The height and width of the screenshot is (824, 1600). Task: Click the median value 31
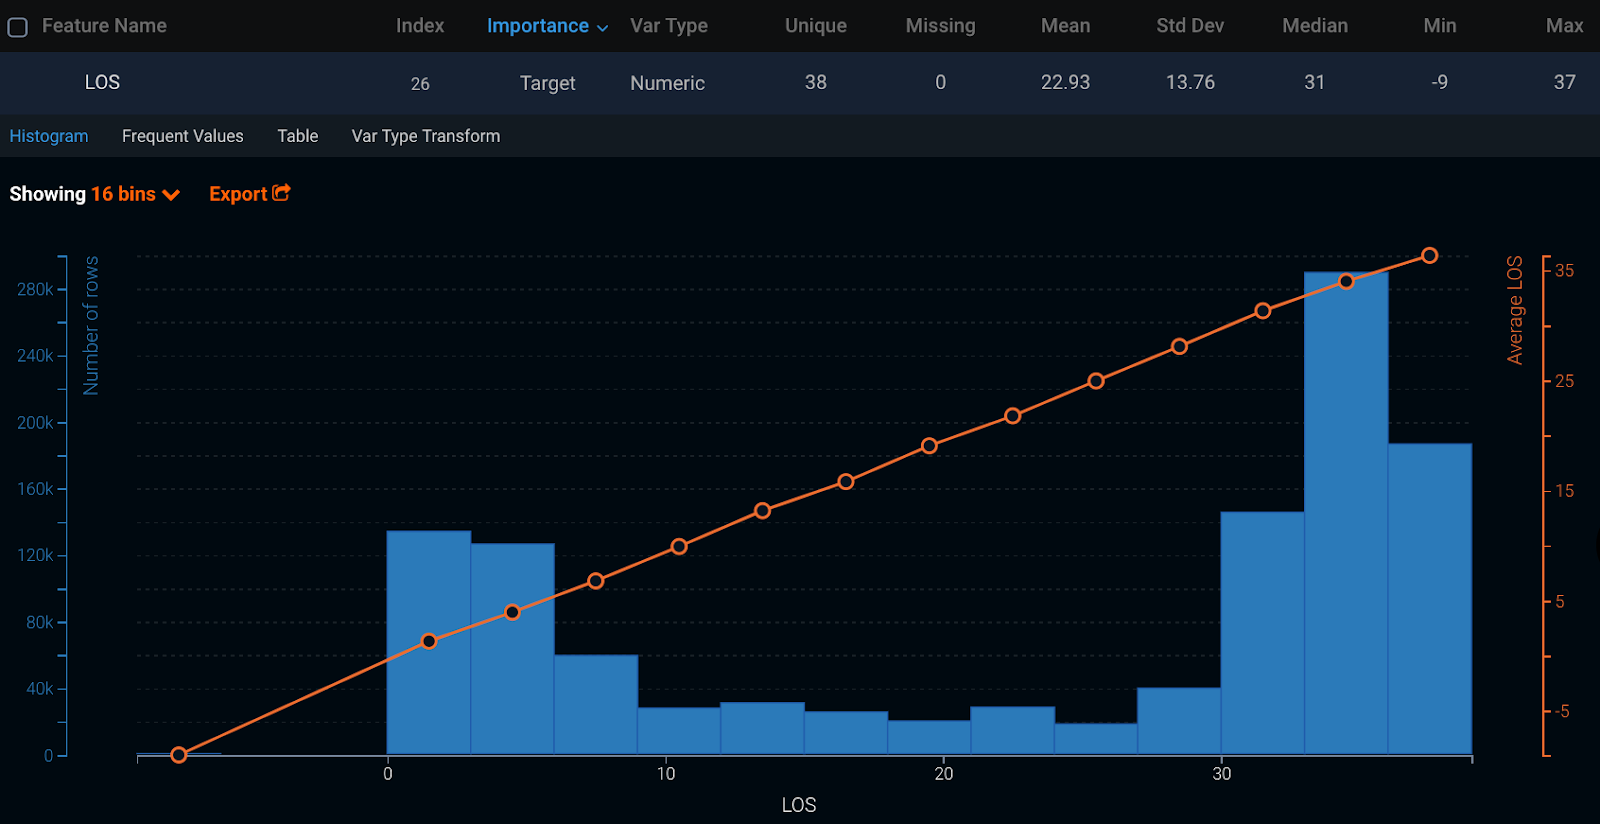point(1315,82)
